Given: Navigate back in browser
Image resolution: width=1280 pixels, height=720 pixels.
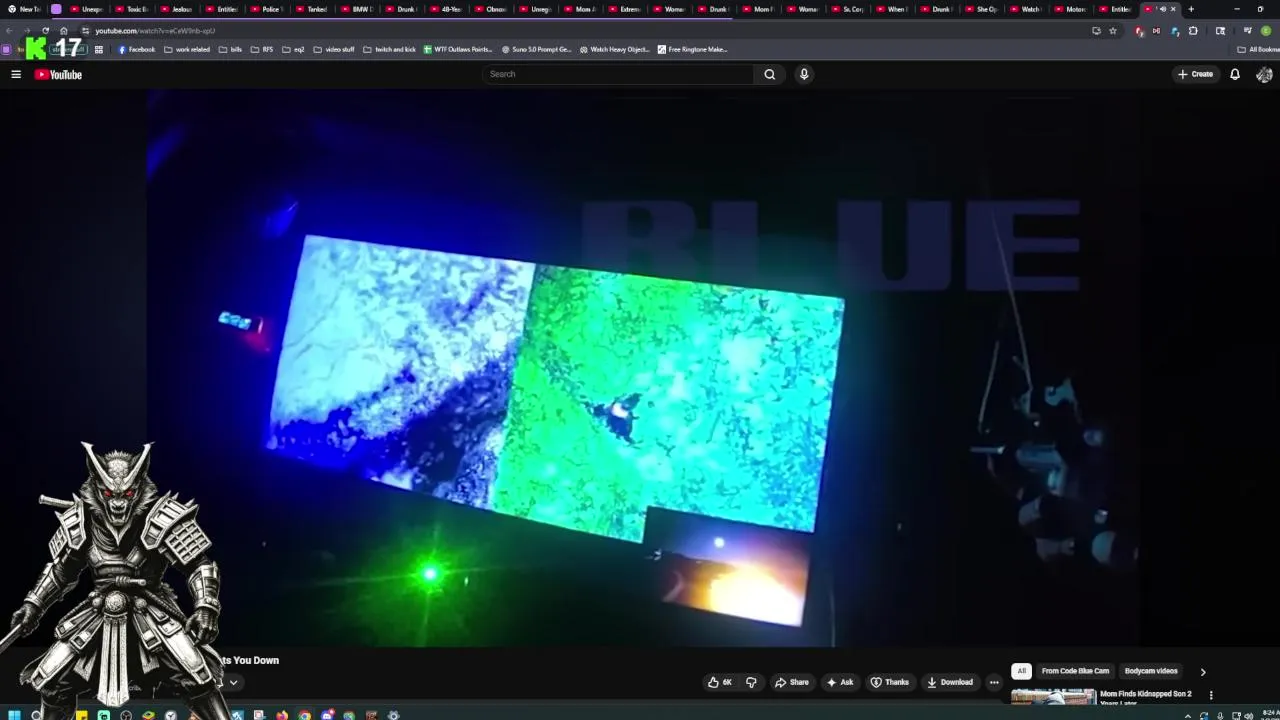Looking at the screenshot, I should pos(9,31).
